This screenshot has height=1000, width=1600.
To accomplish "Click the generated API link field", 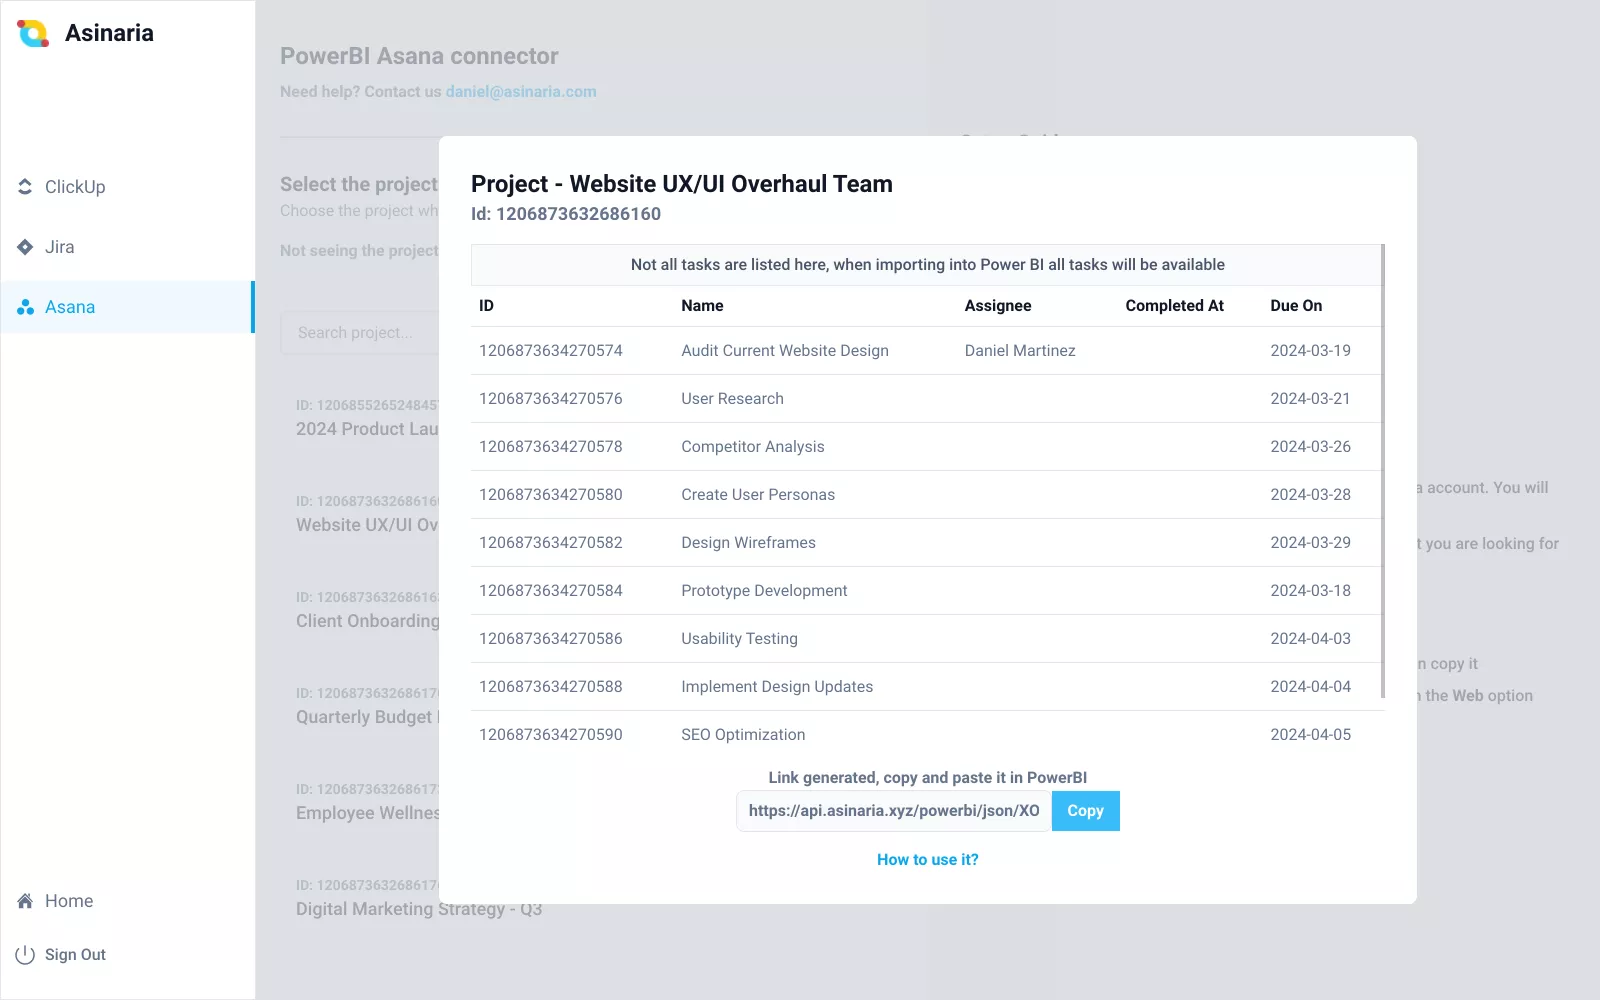I will pos(893,811).
